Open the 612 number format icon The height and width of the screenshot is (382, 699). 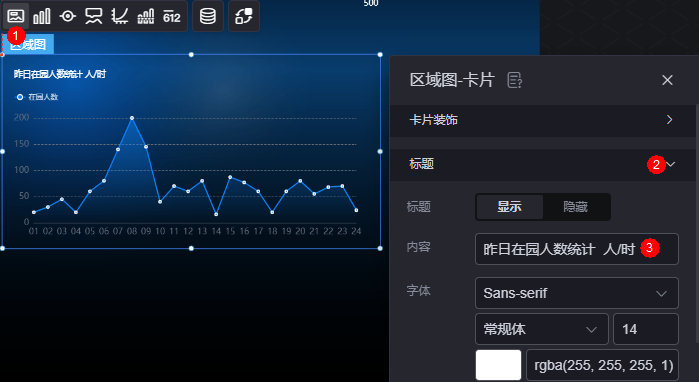click(x=172, y=16)
